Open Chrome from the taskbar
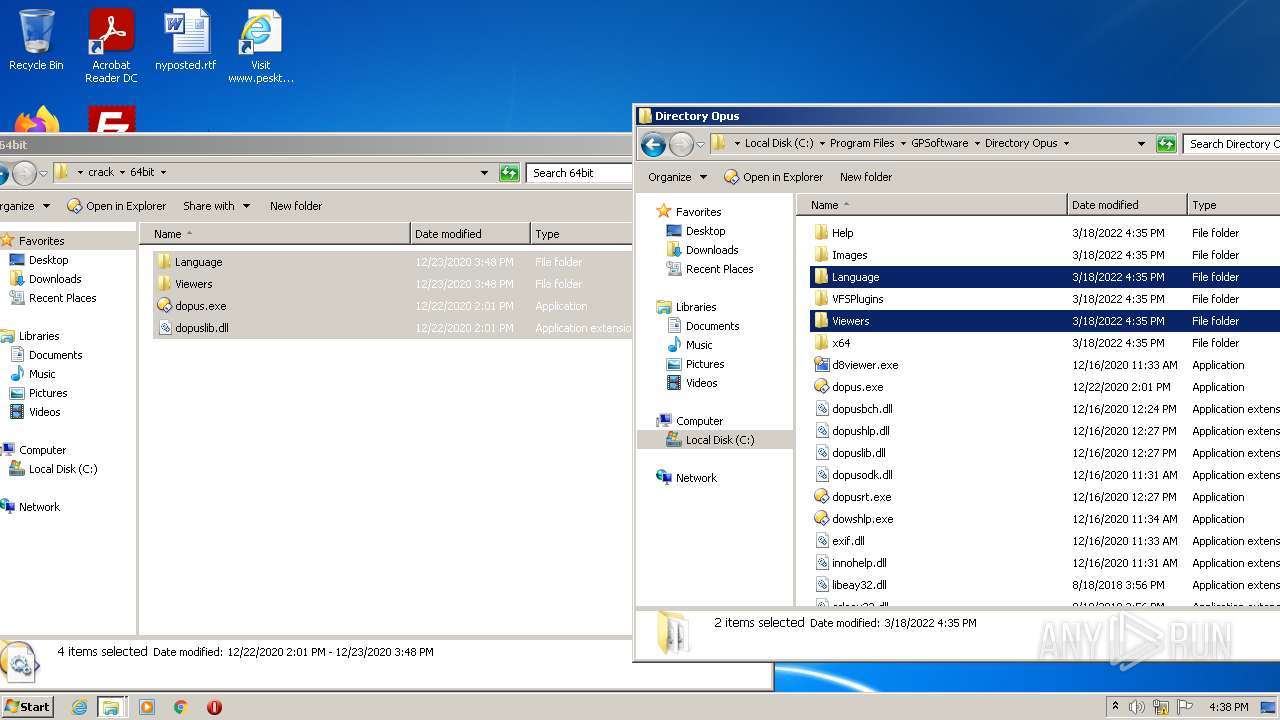The width and height of the screenshot is (1280, 720). point(181,707)
